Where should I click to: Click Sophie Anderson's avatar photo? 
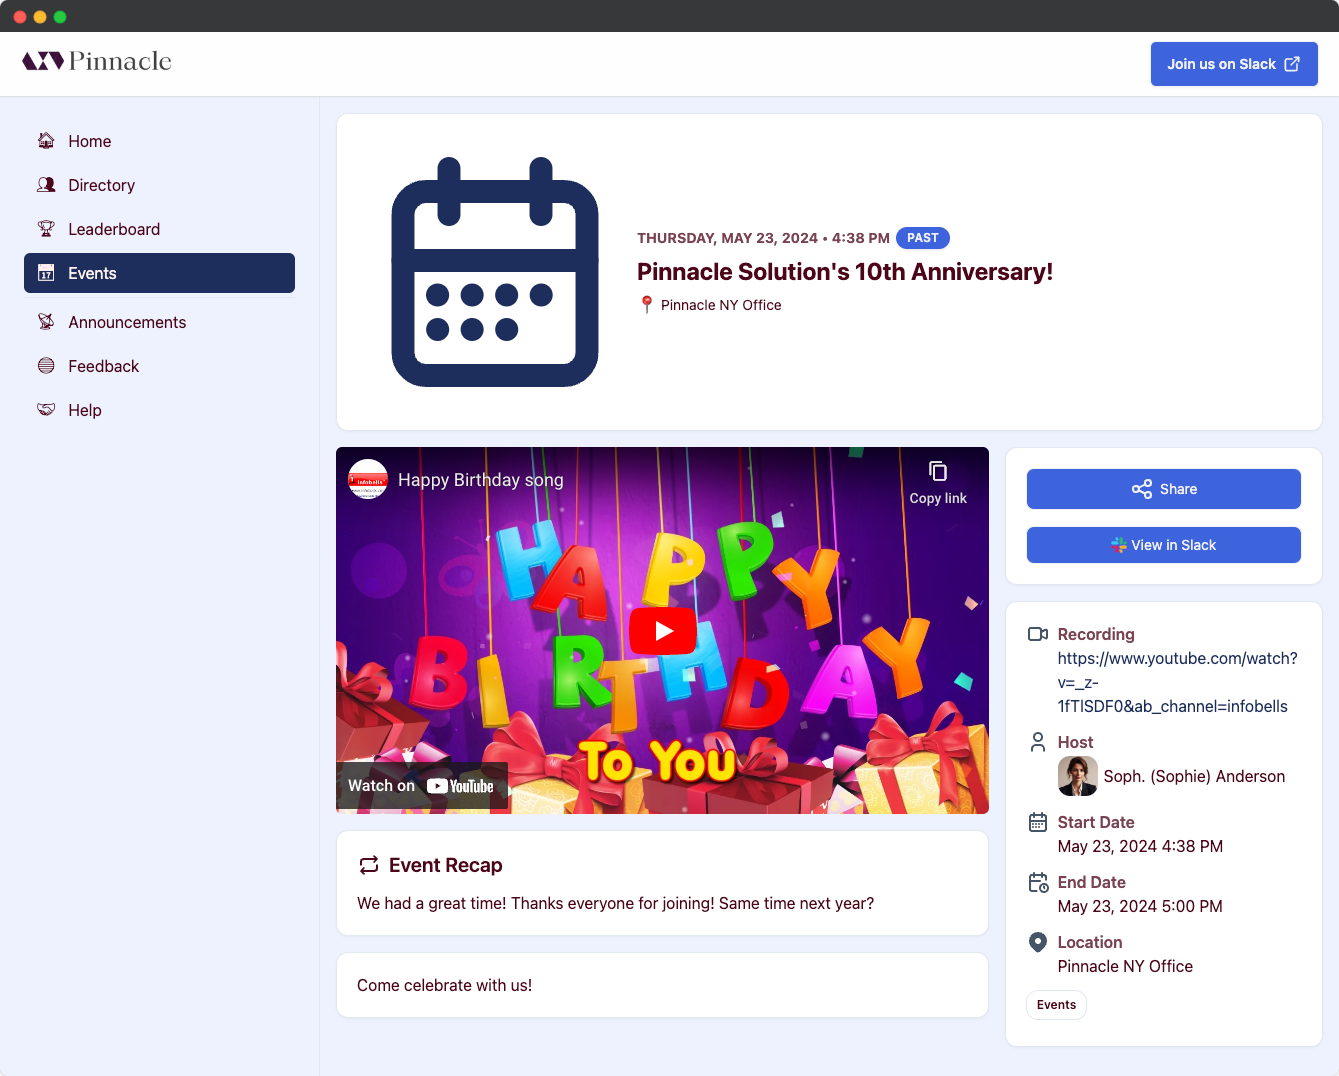point(1078,776)
